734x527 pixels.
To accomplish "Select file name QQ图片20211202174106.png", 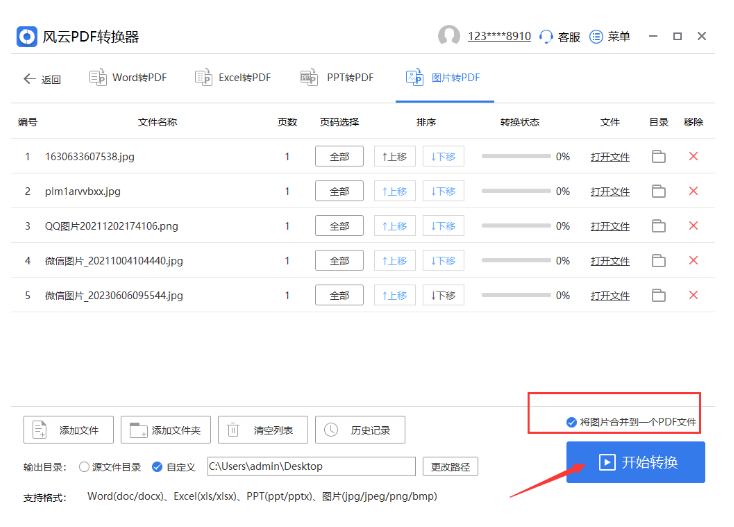I will point(111,226).
